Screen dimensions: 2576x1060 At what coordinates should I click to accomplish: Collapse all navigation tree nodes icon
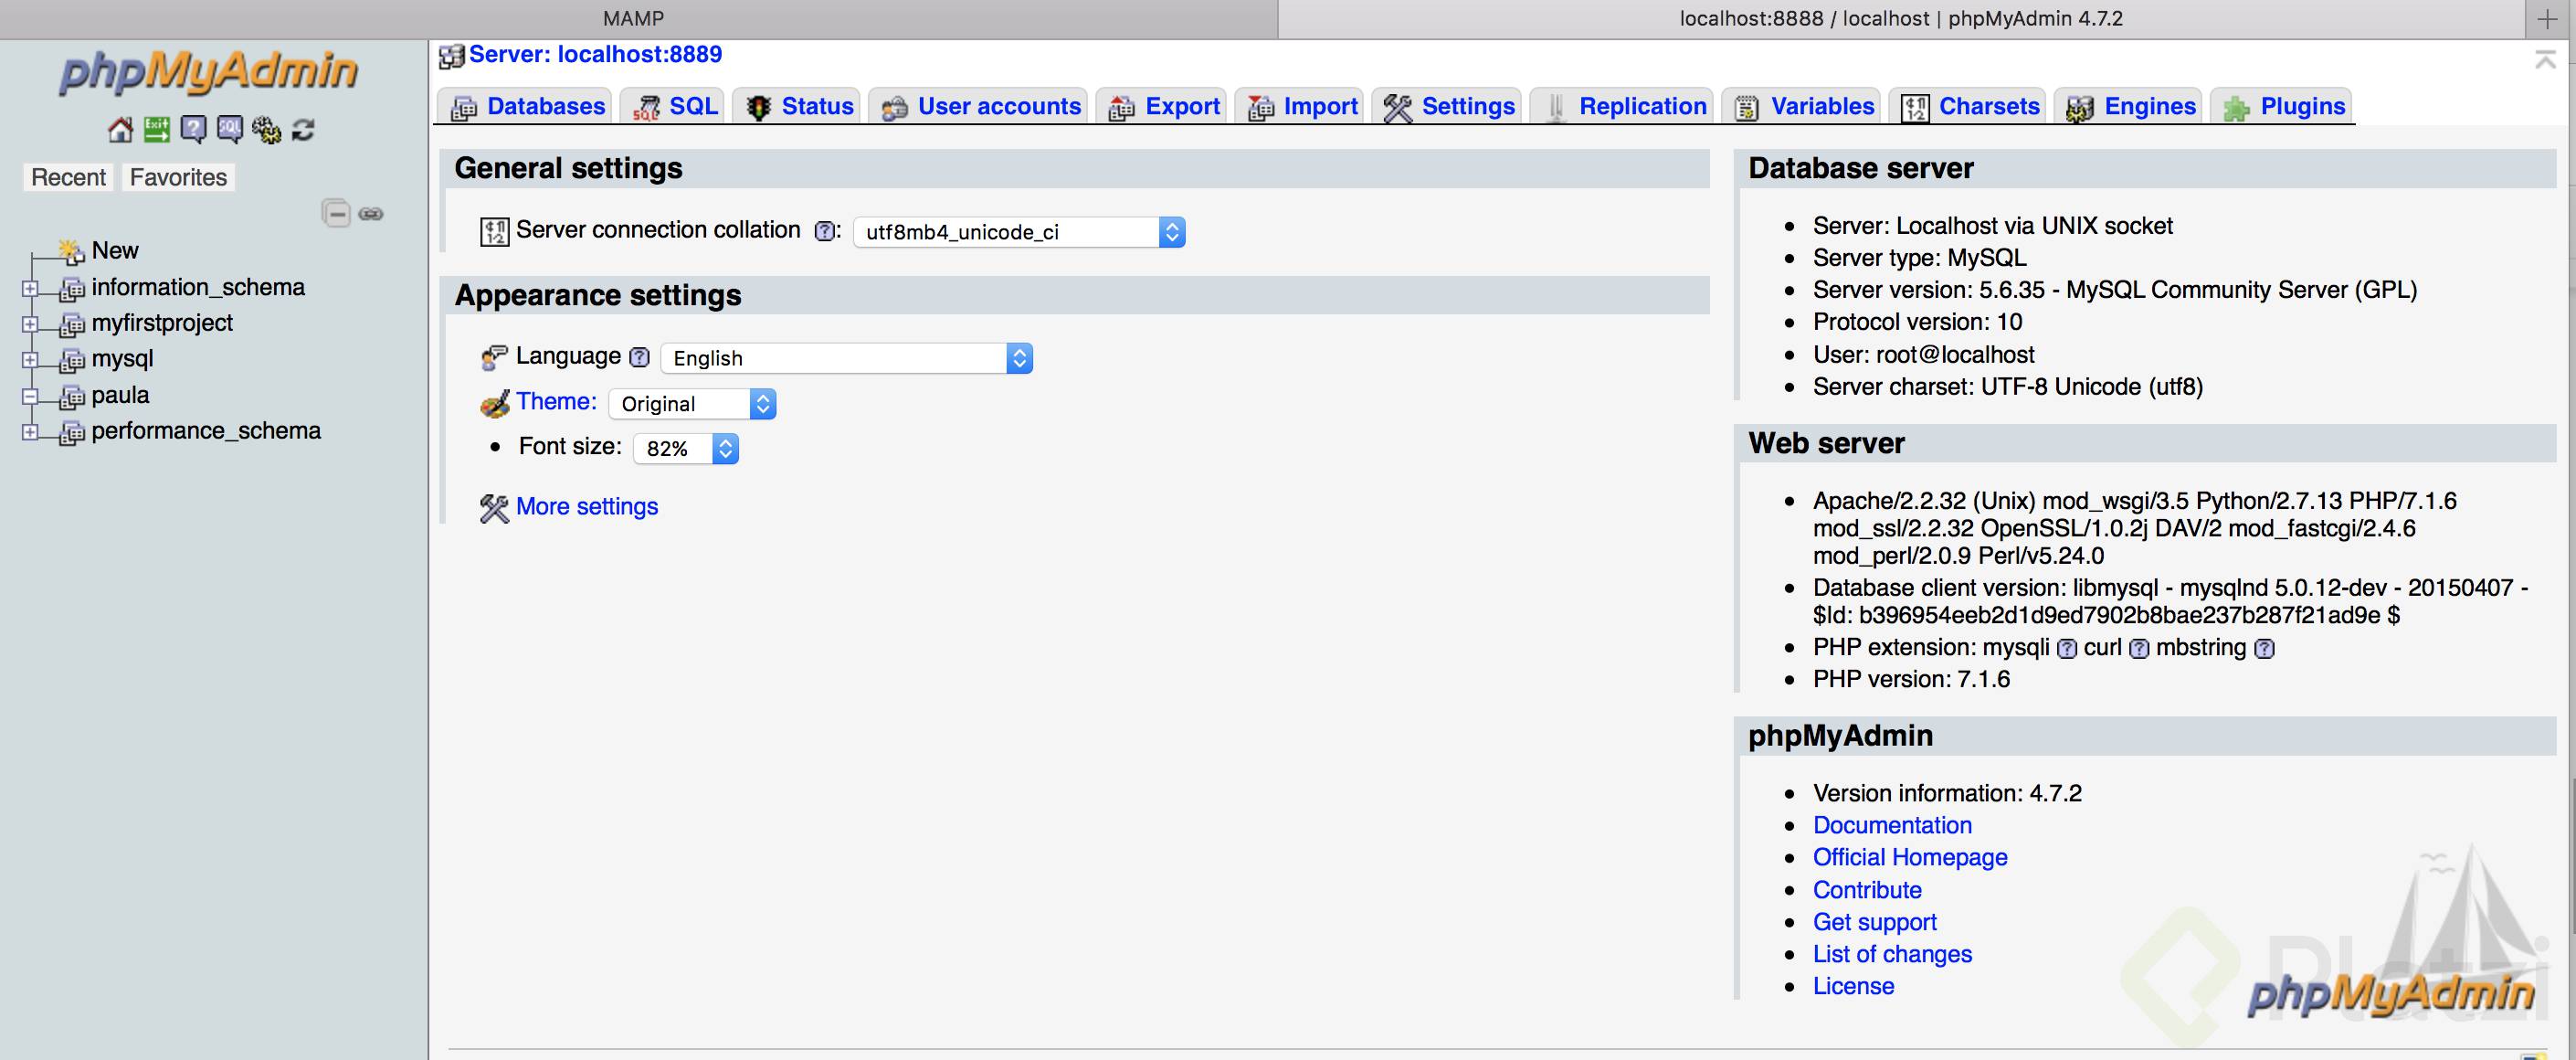[336, 214]
